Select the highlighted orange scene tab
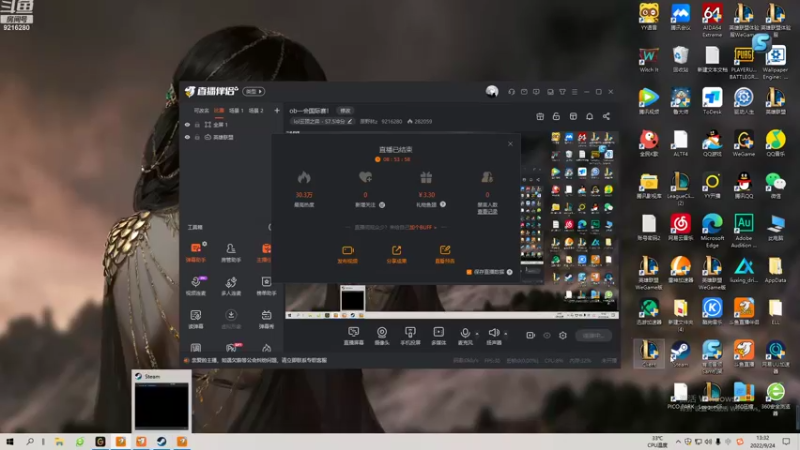The image size is (800, 450). (219, 110)
